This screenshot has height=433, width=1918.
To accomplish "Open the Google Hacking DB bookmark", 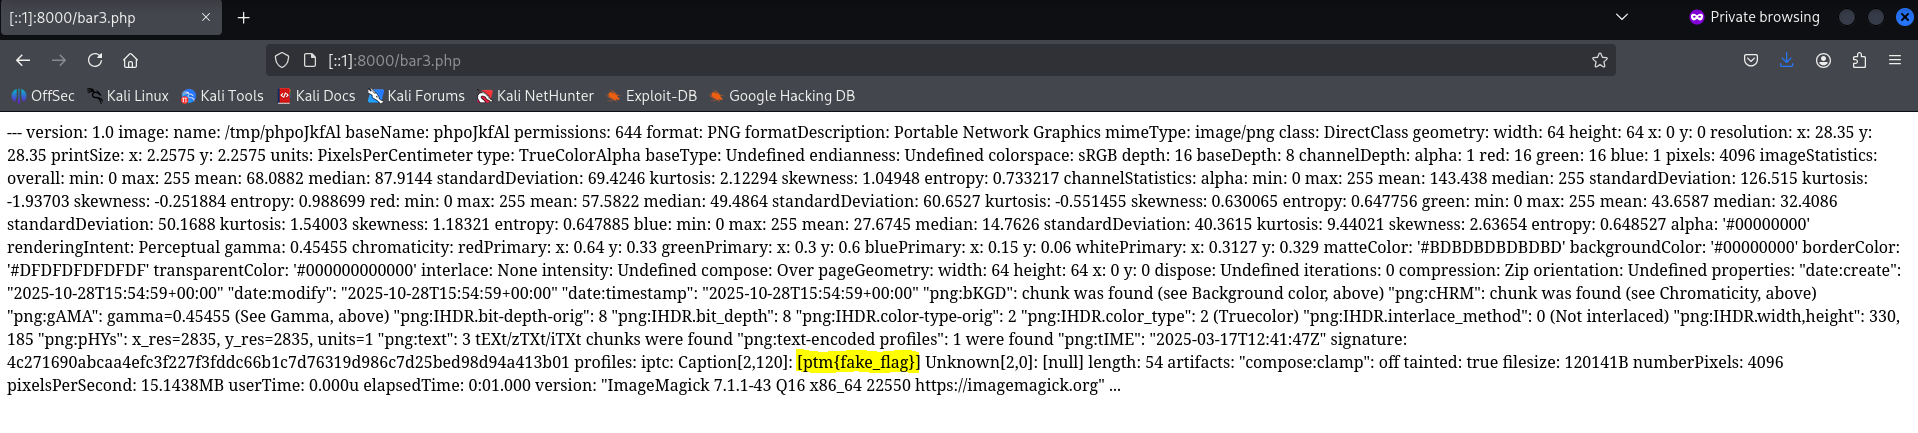I will [782, 96].
